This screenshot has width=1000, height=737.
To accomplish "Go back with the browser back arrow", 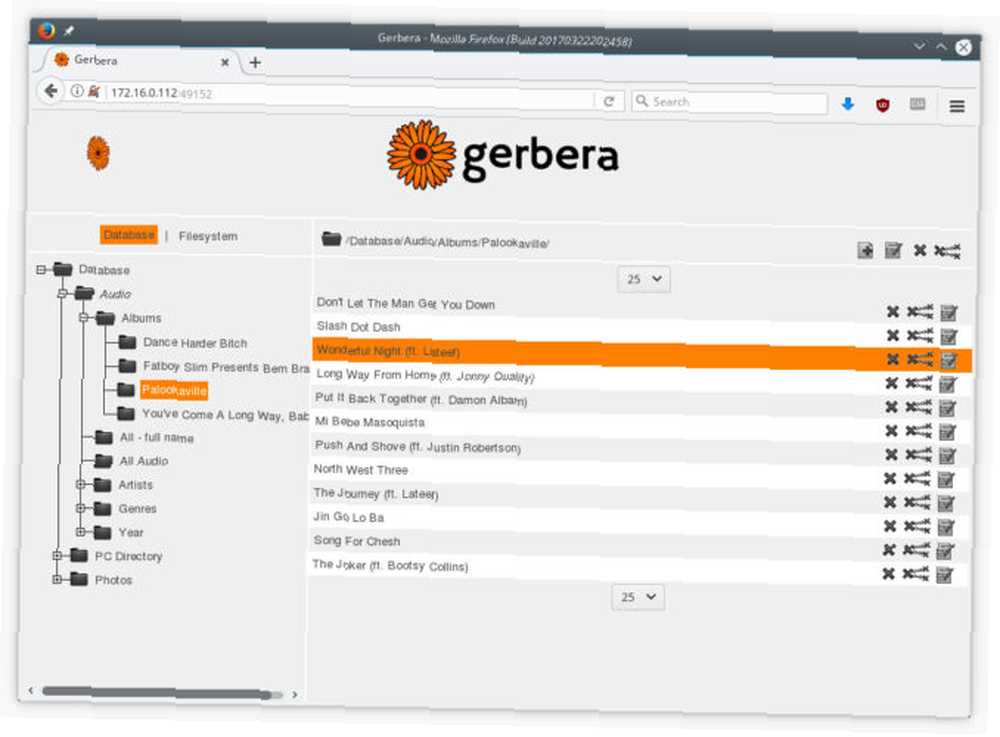I will point(51,91).
